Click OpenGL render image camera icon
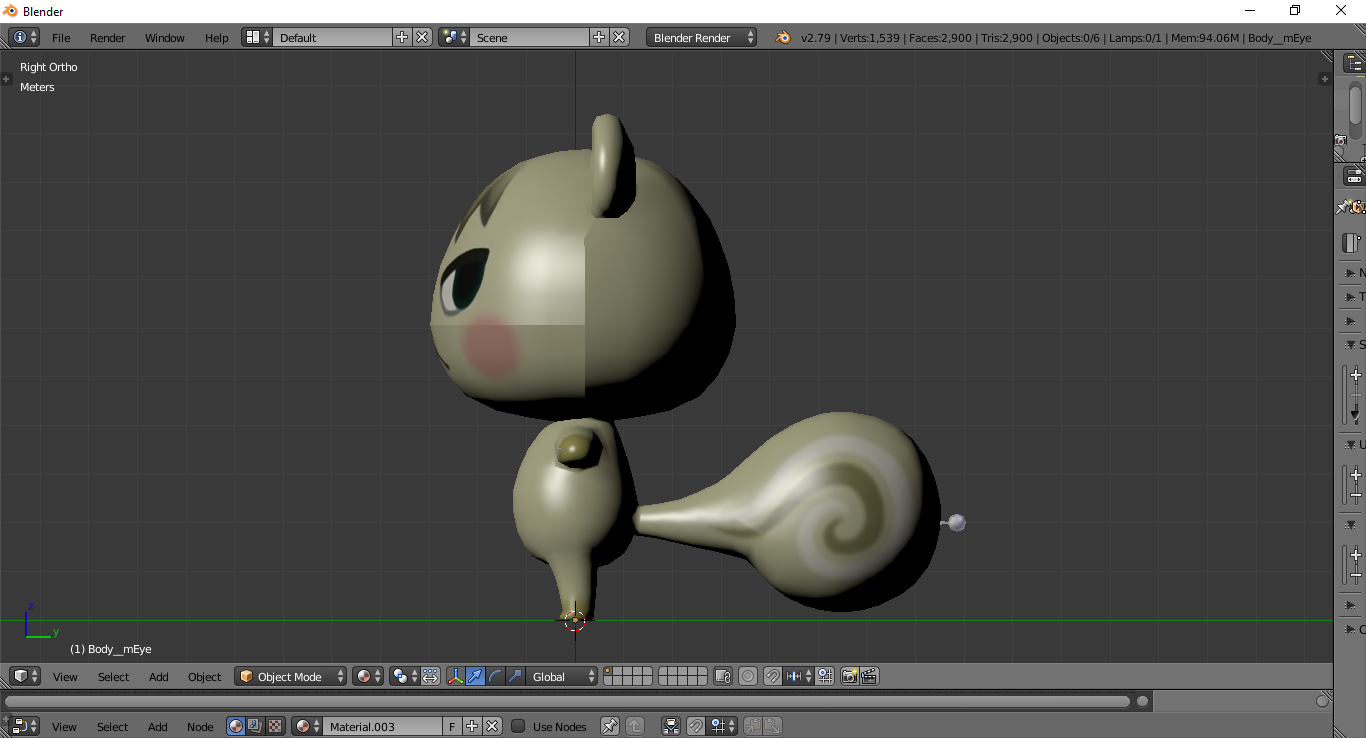Image resolution: width=1366 pixels, height=738 pixels. click(850, 677)
